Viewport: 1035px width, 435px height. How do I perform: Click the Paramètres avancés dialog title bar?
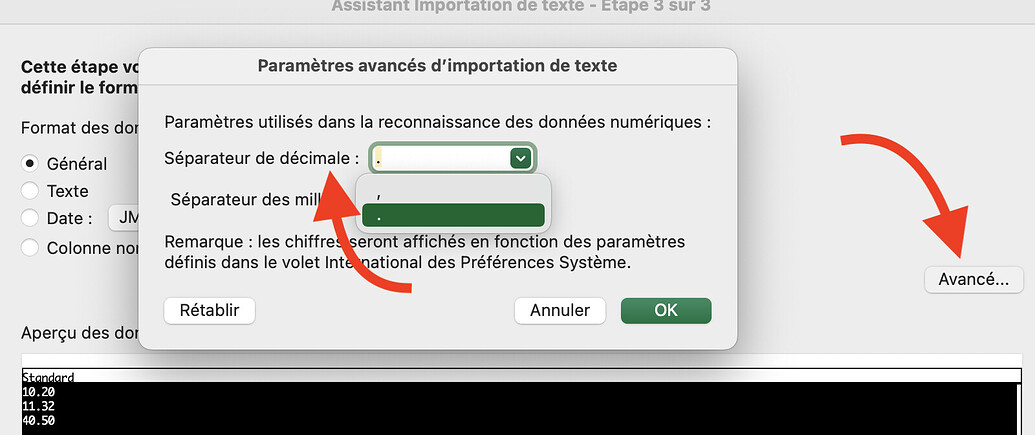click(437, 66)
